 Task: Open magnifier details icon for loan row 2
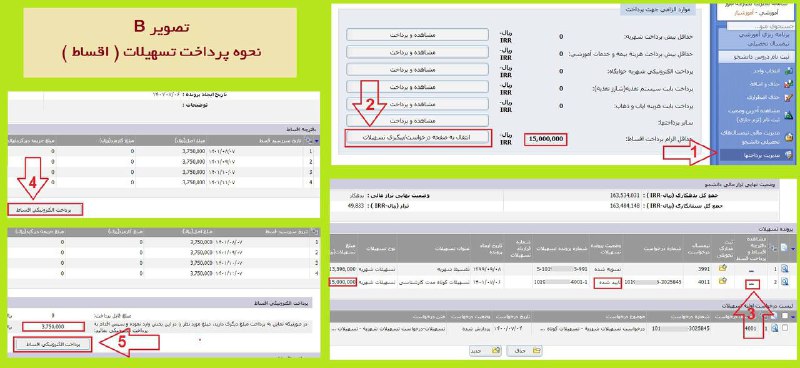click(785, 281)
